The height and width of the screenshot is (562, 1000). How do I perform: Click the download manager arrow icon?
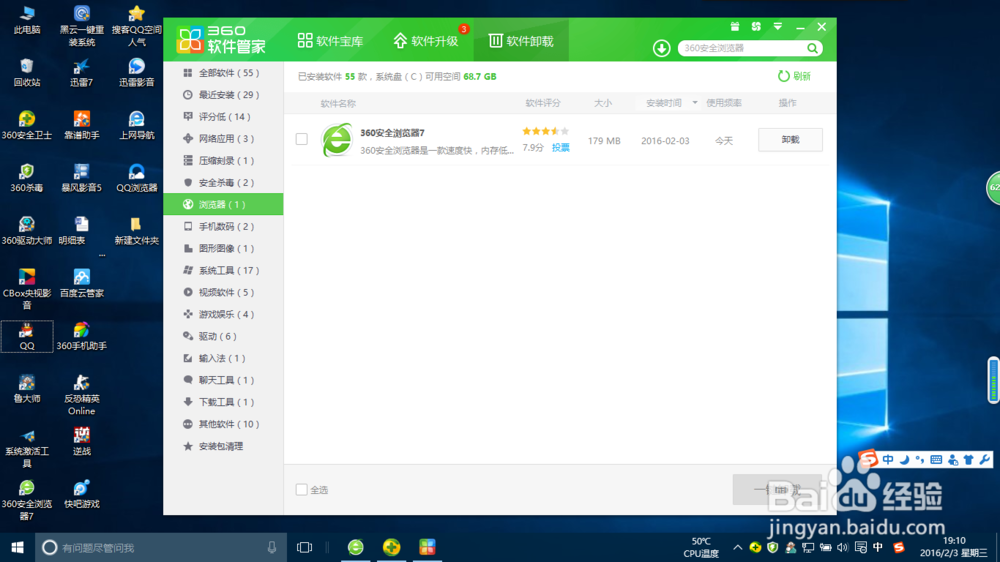click(661, 48)
